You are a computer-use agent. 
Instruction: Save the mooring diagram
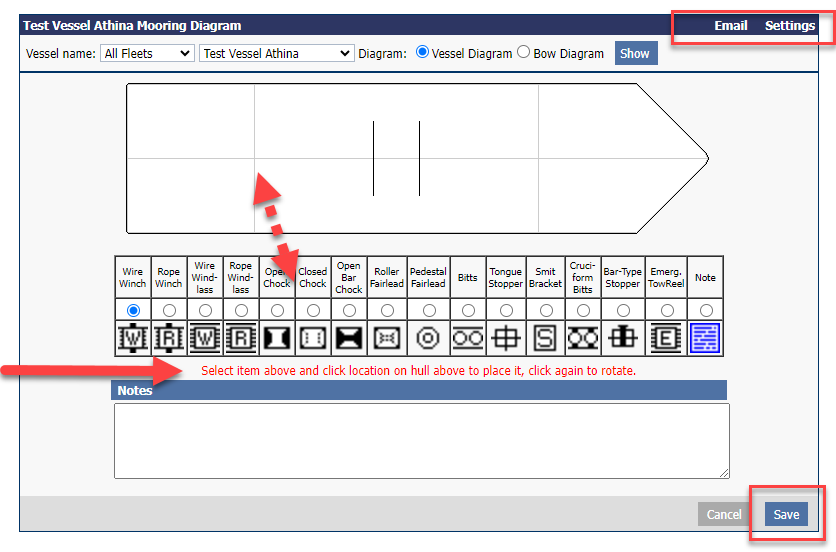pos(786,514)
